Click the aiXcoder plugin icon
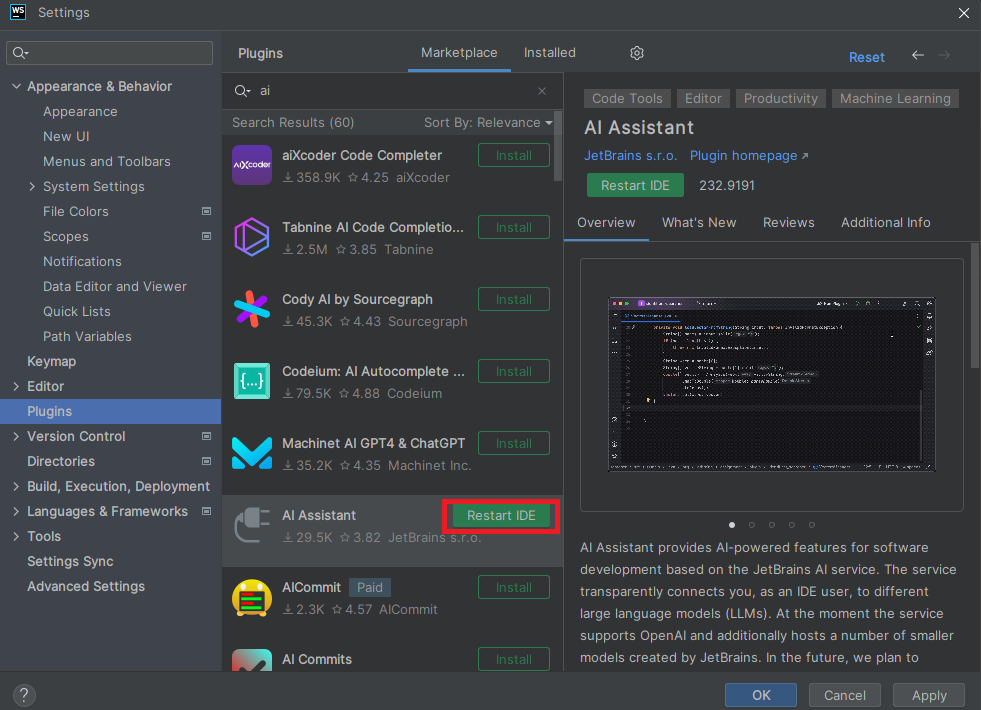 pyautogui.click(x=252, y=165)
